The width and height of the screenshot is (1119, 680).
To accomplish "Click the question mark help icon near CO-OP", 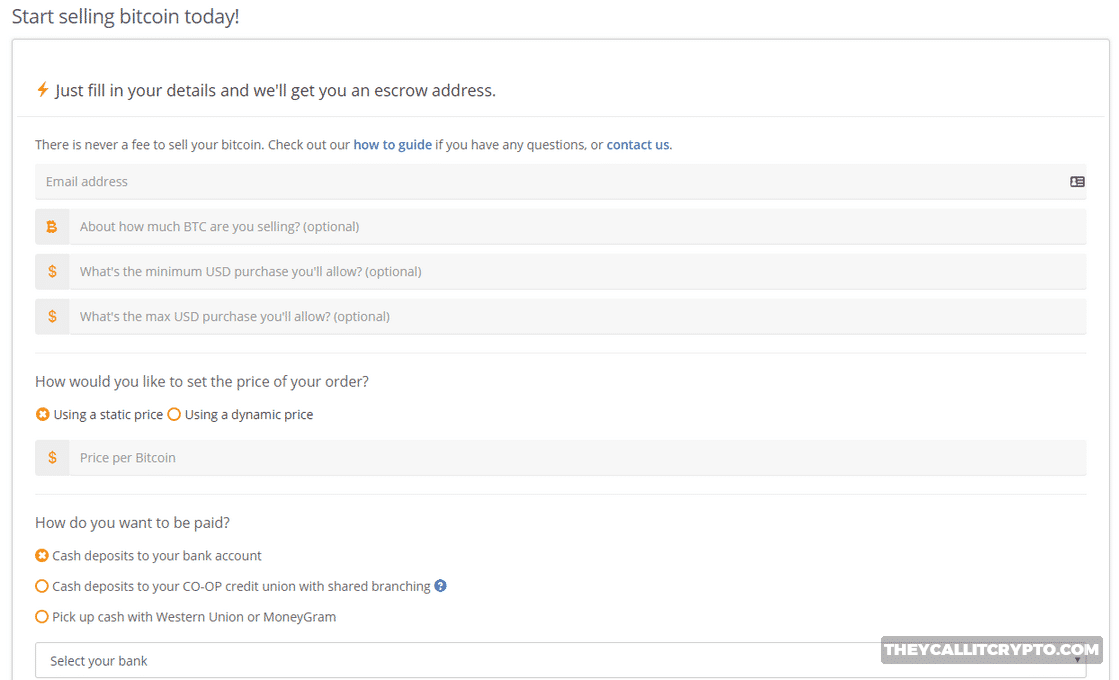I will [x=440, y=586].
